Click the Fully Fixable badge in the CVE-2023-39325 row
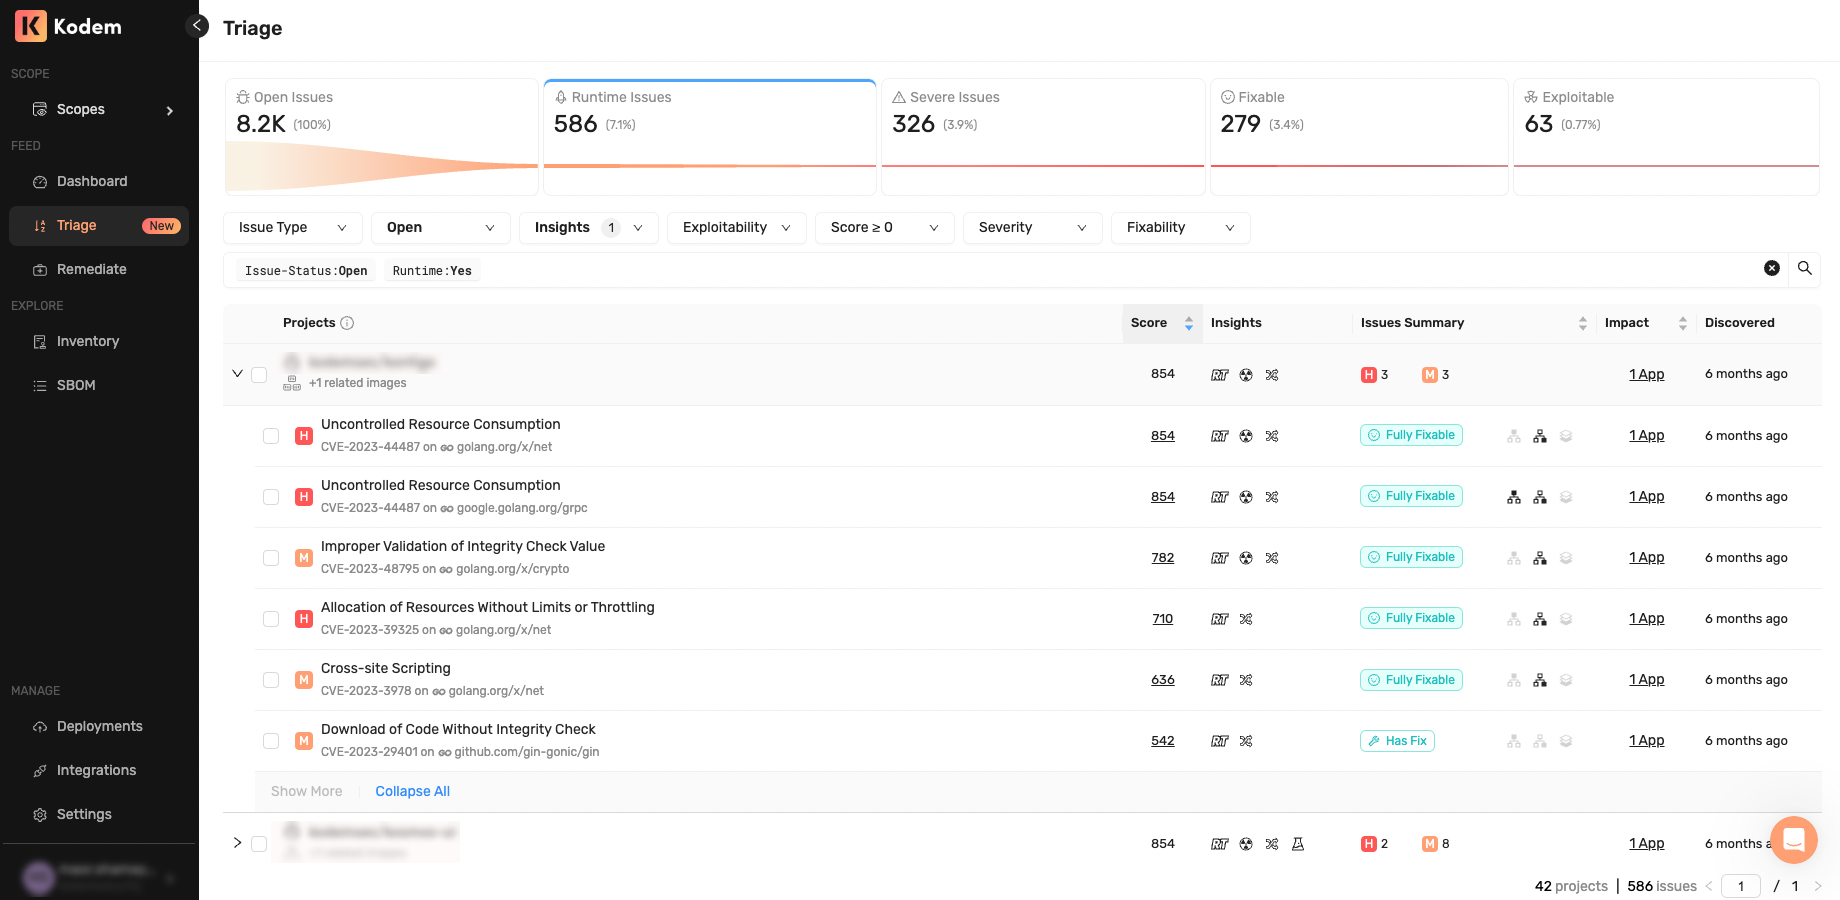Viewport: 1840px width, 900px height. [x=1411, y=618]
